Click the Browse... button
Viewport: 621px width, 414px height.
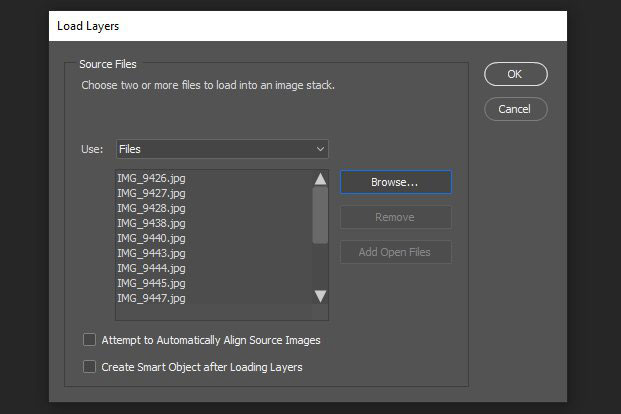(396, 182)
